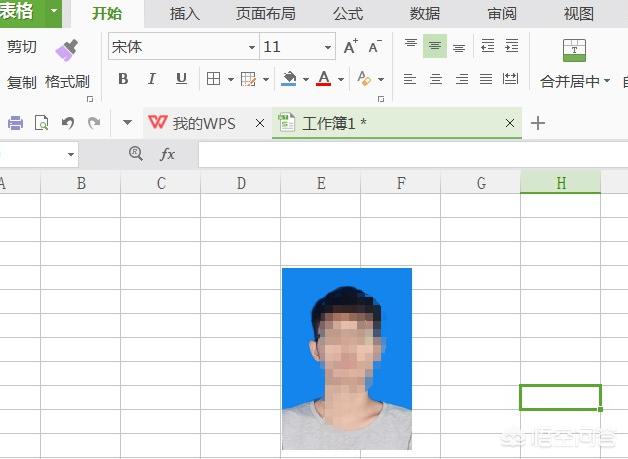Open borders dropdown arrow
628x459 pixels.
pyautogui.click(x=231, y=79)
